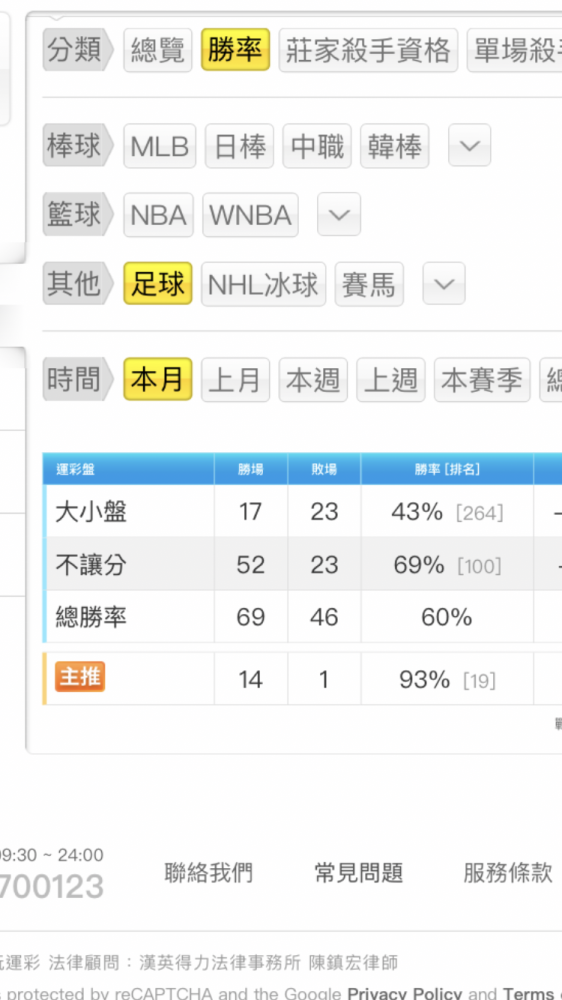
Task: Select the 總覽 category tab
Action: click(158, 50)
